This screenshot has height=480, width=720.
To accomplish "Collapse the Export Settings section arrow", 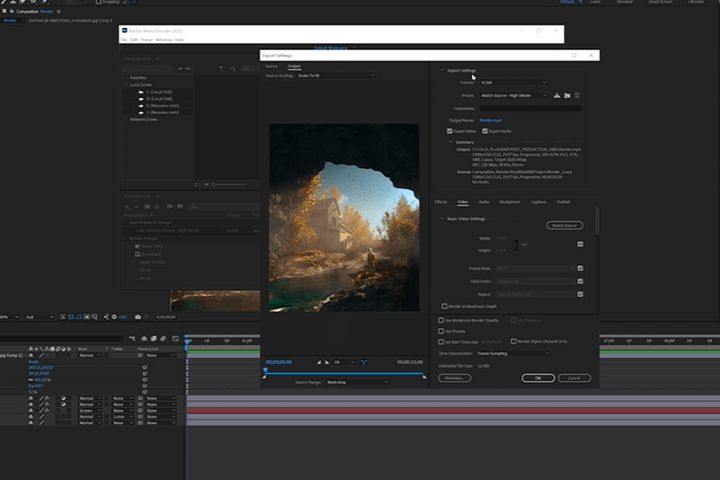I will point(442,70).
